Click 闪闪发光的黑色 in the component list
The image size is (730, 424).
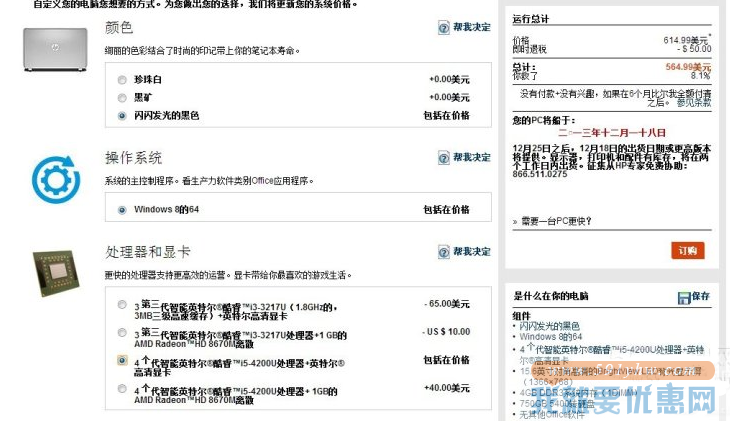549,326
